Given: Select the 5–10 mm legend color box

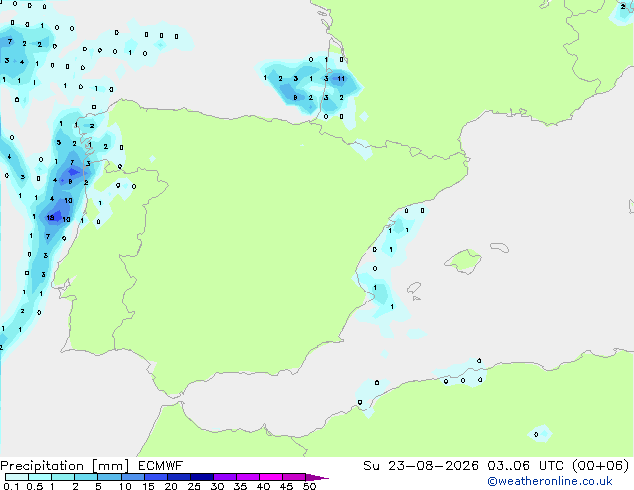Looking at the screenshot, I should [x=109, y=477].
